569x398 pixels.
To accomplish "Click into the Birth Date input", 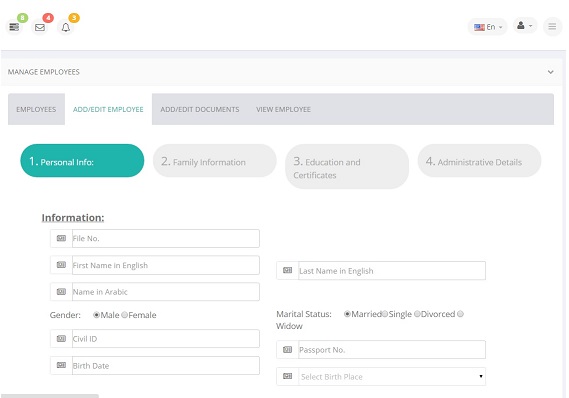I will pyautogui.click(x=166, y=365).
